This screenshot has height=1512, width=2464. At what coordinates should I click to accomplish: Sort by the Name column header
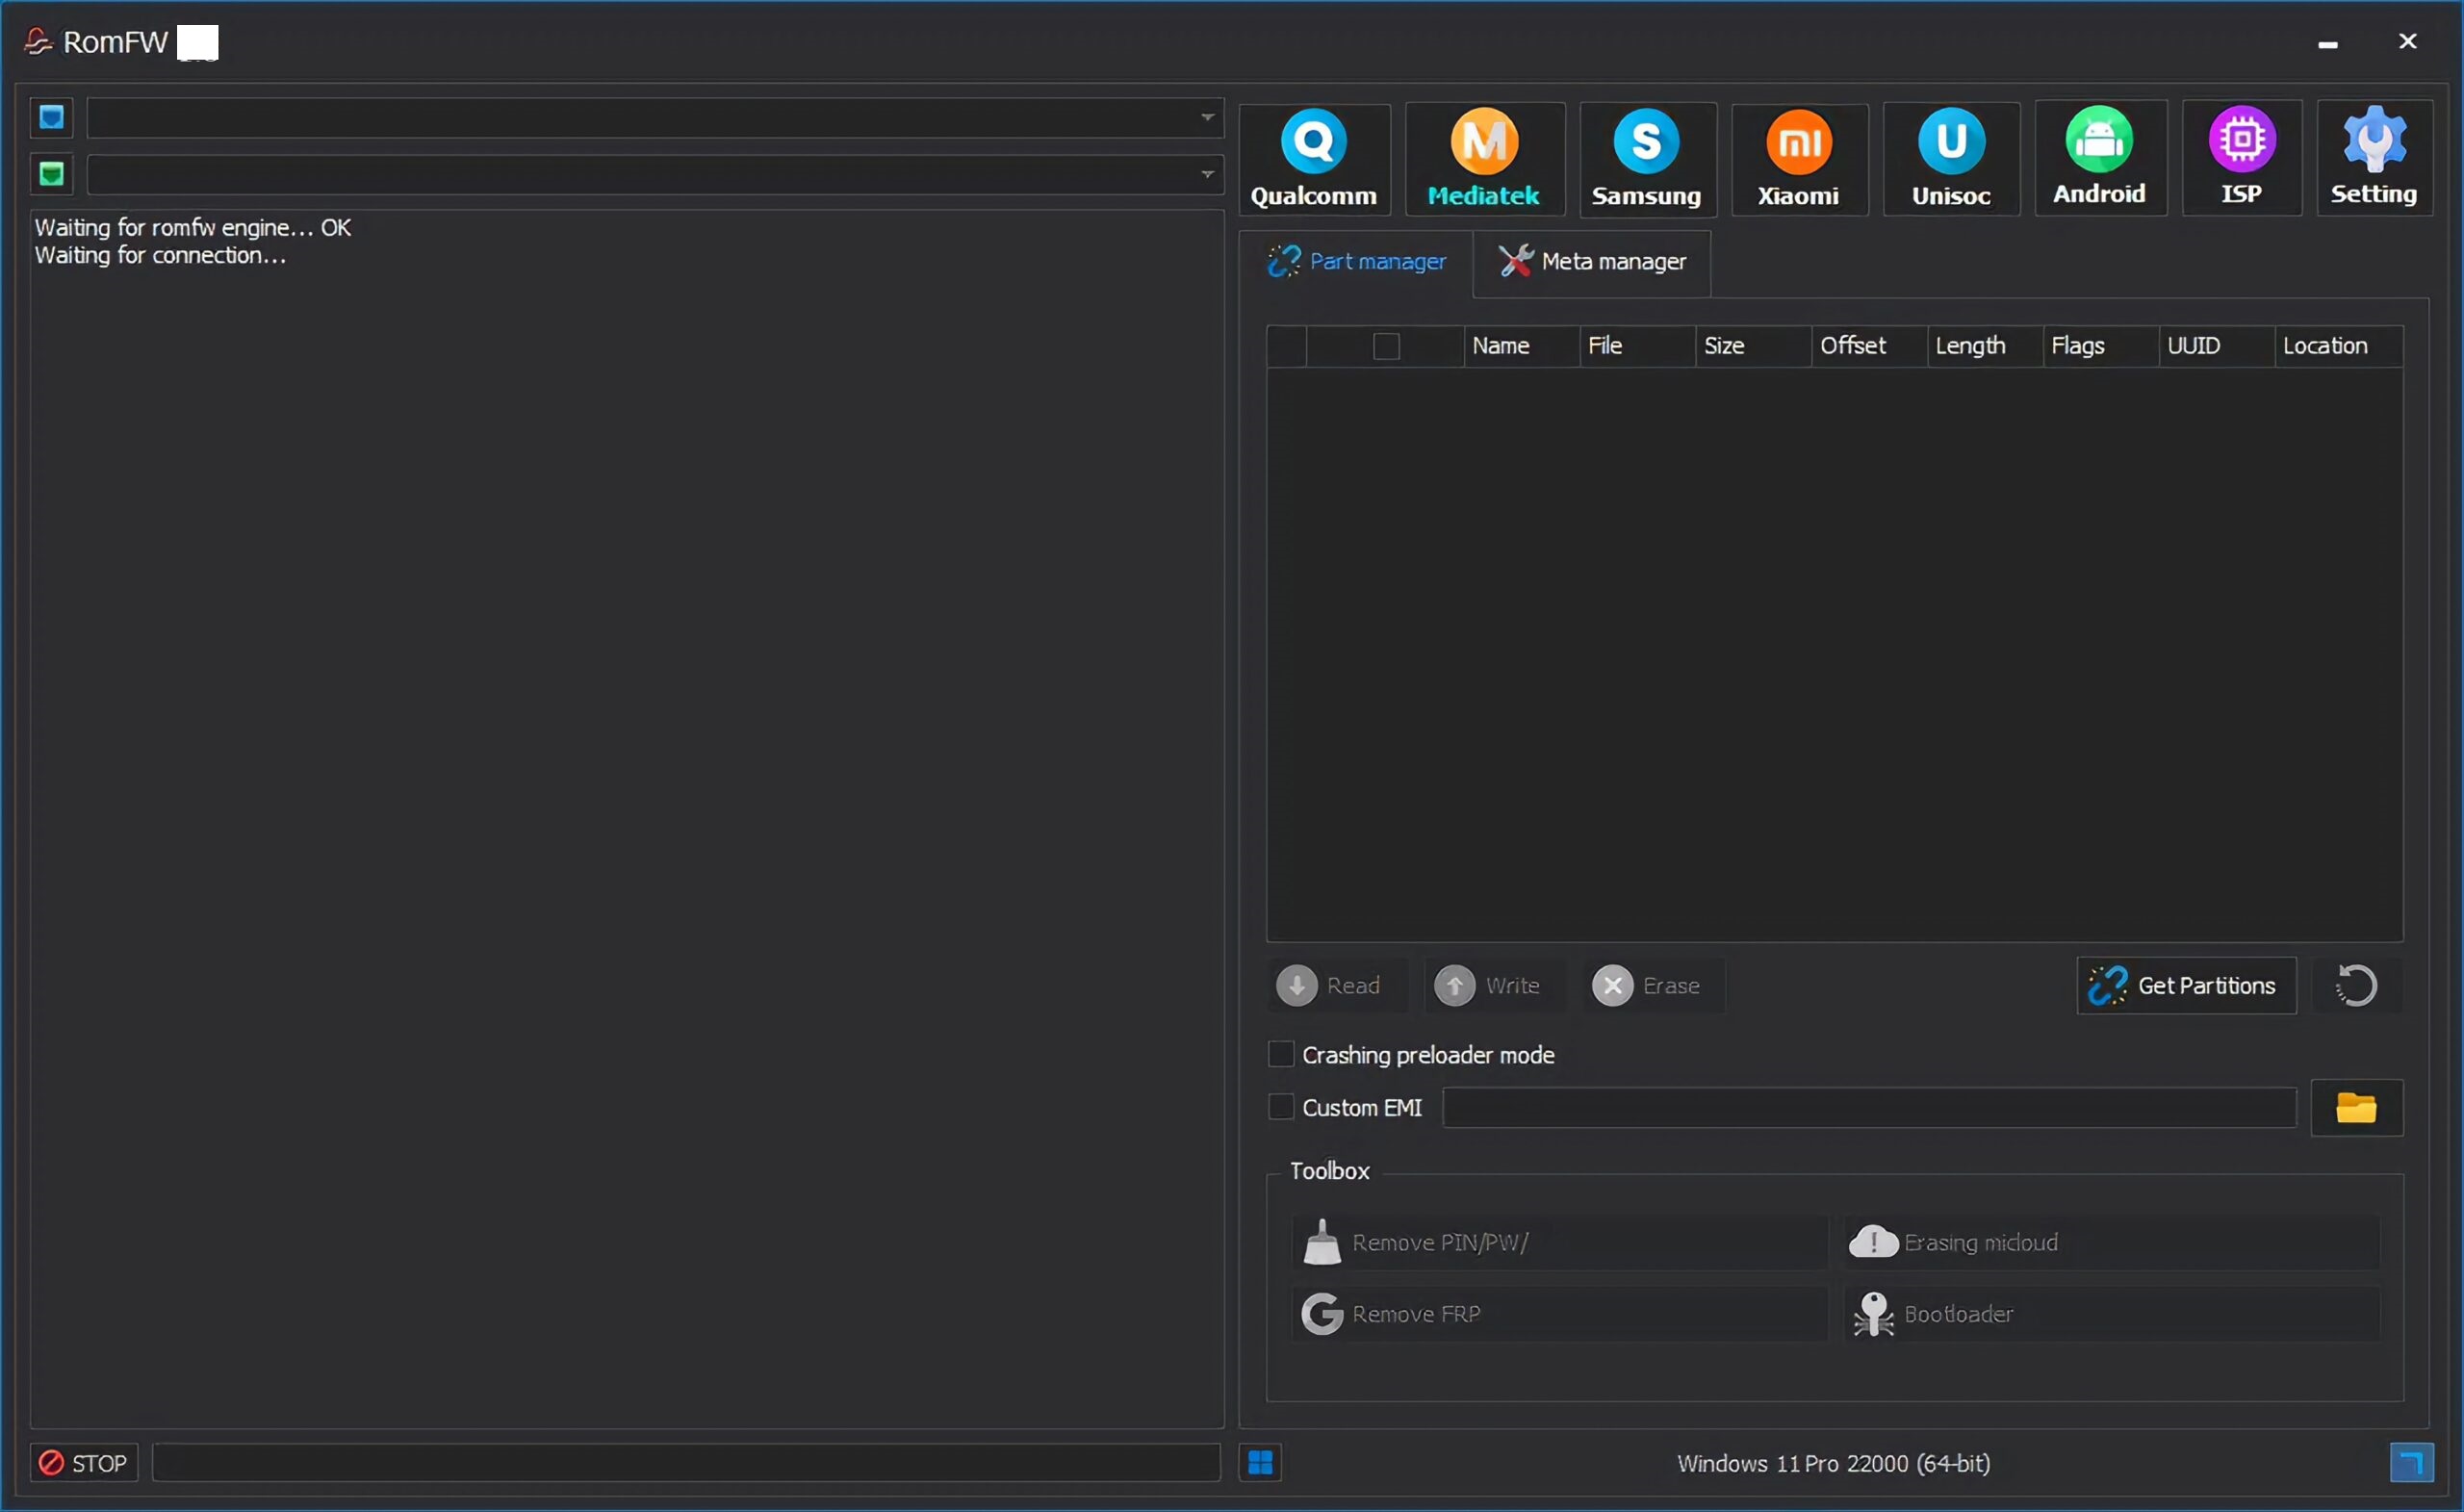(1521, 346)
